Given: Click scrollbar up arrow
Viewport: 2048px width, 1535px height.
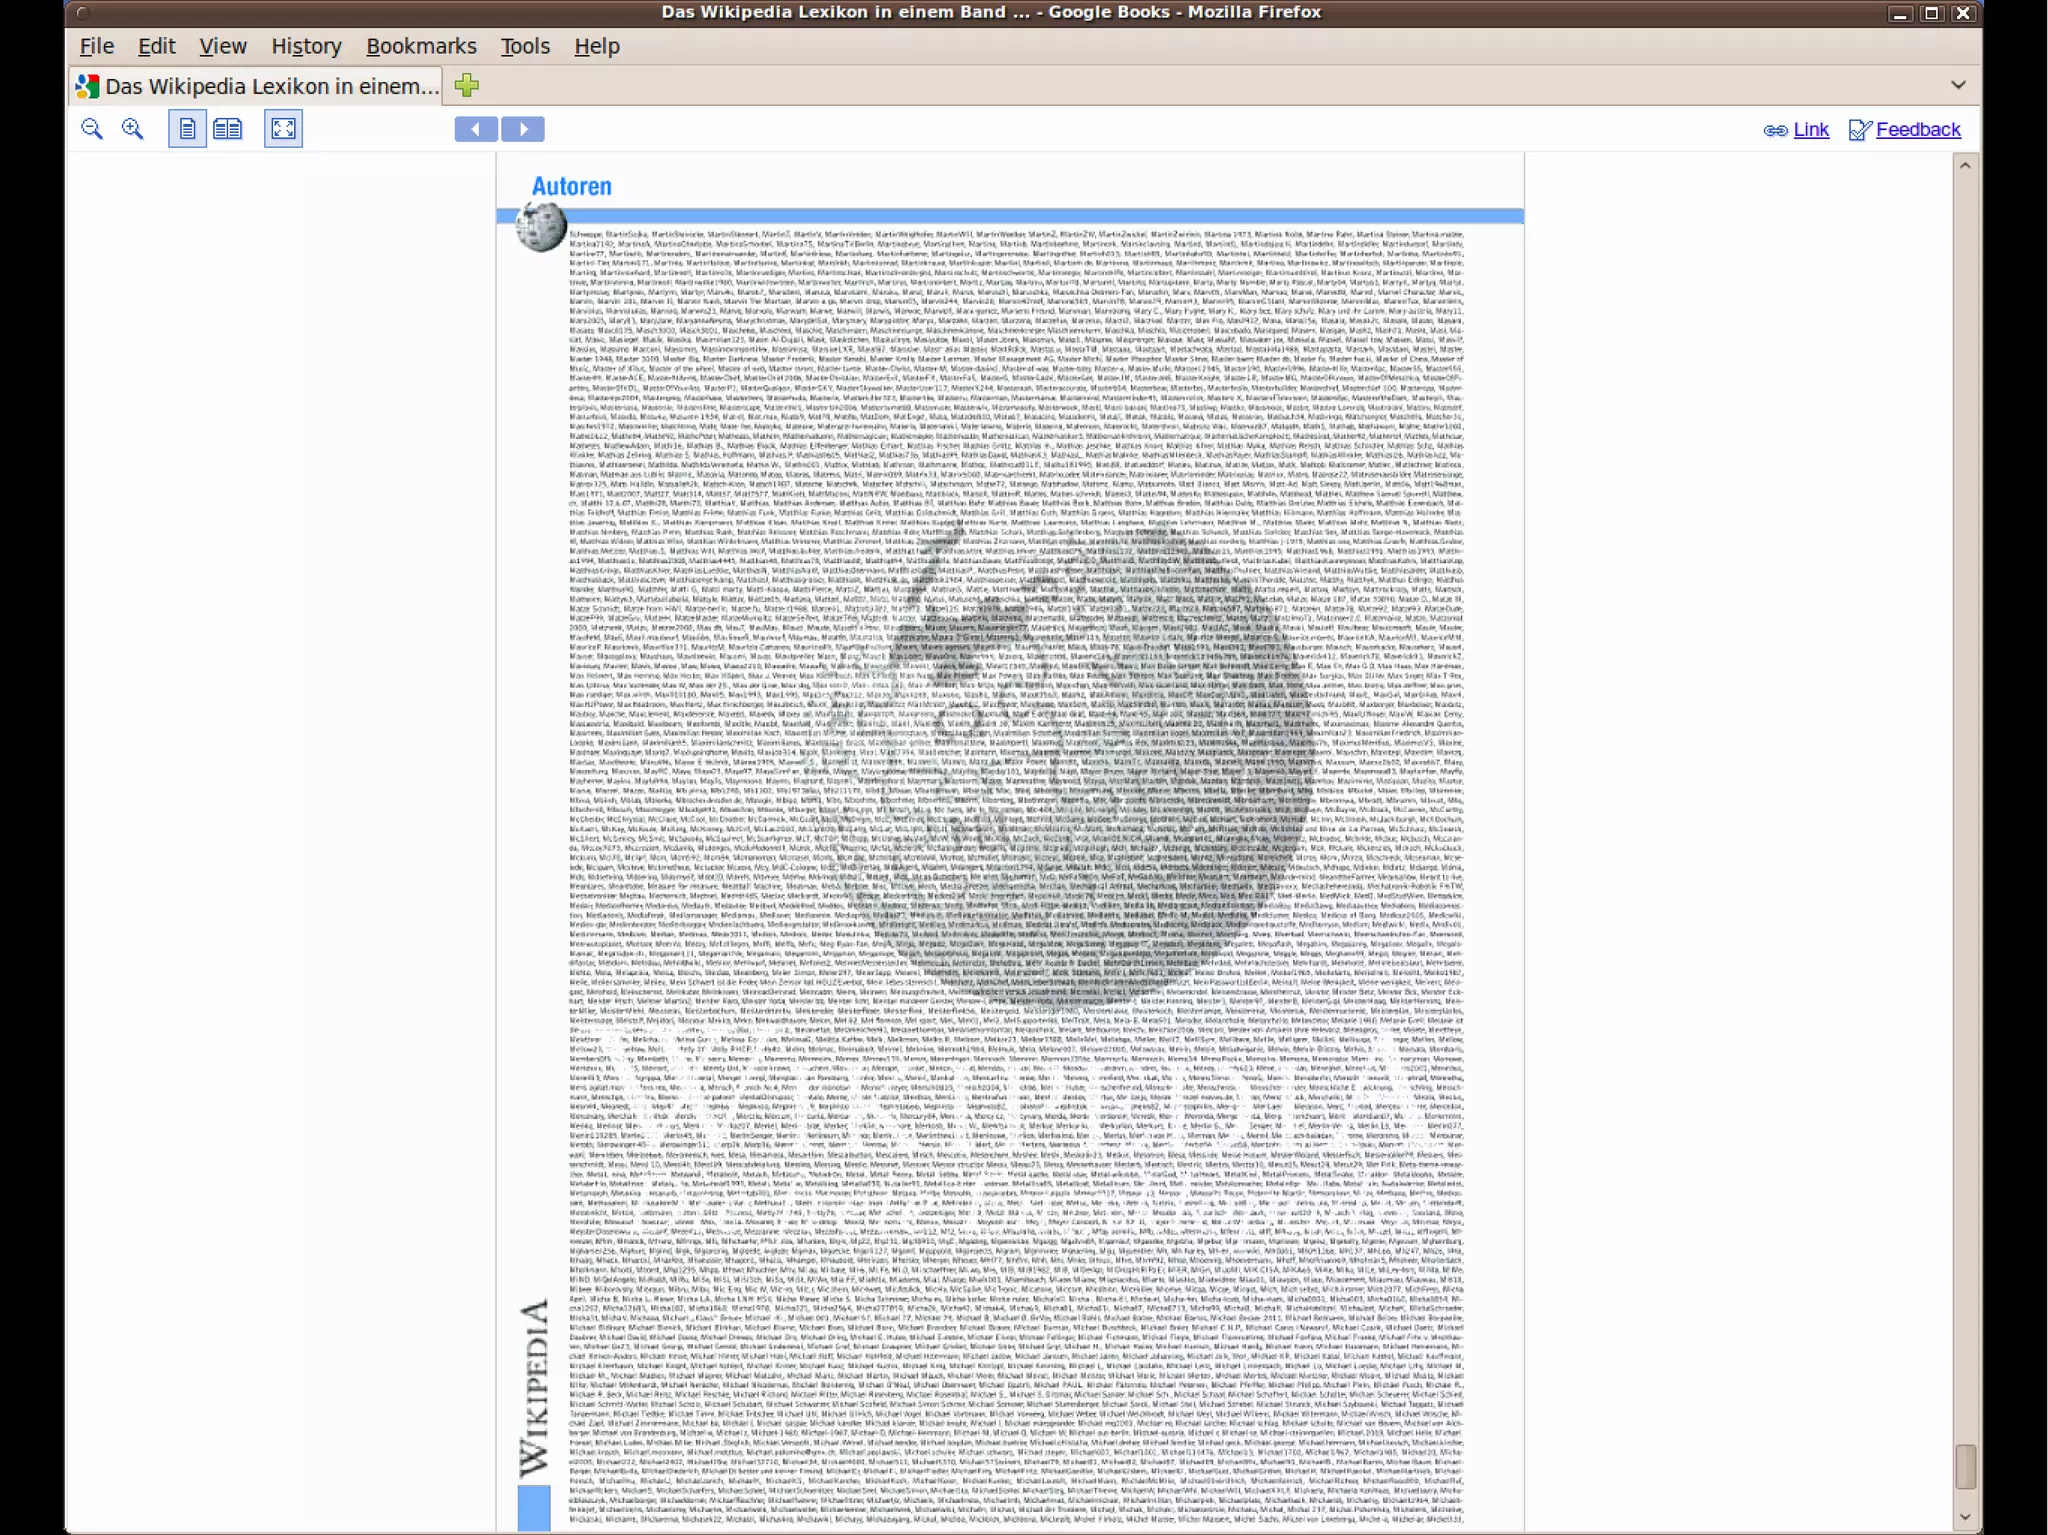Looking at the screenshot, I should pos(1965,166).
